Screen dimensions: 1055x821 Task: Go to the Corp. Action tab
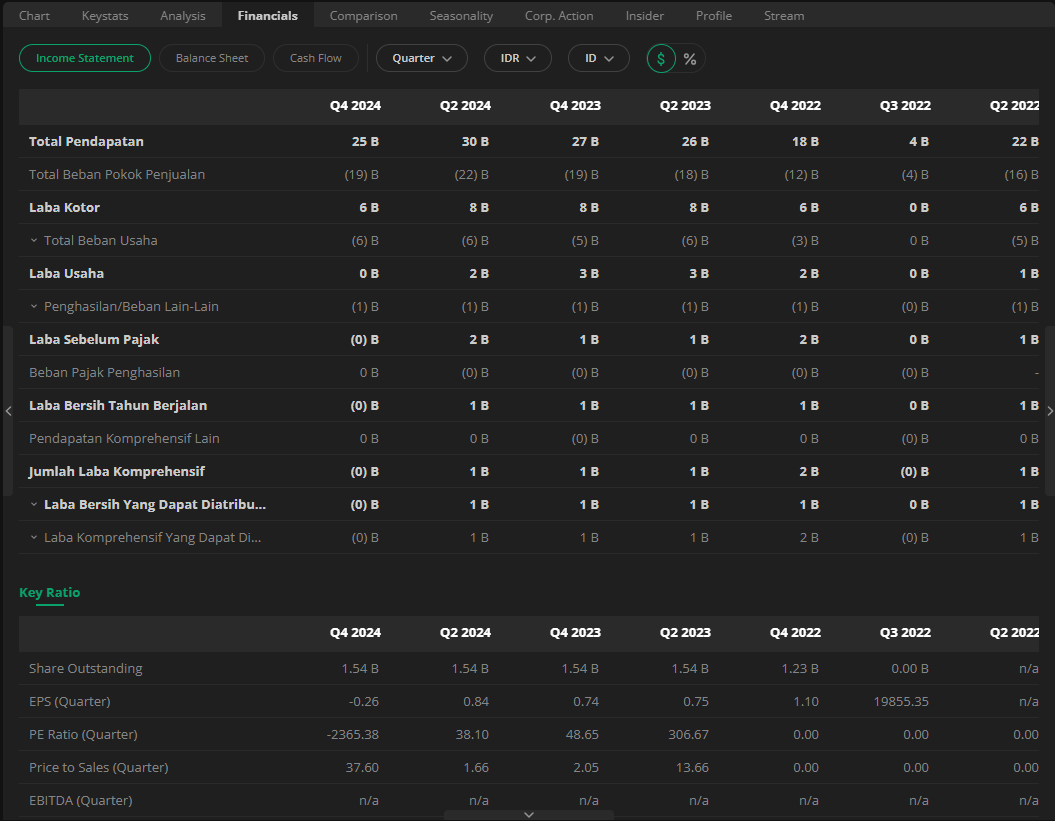[559, 15]
